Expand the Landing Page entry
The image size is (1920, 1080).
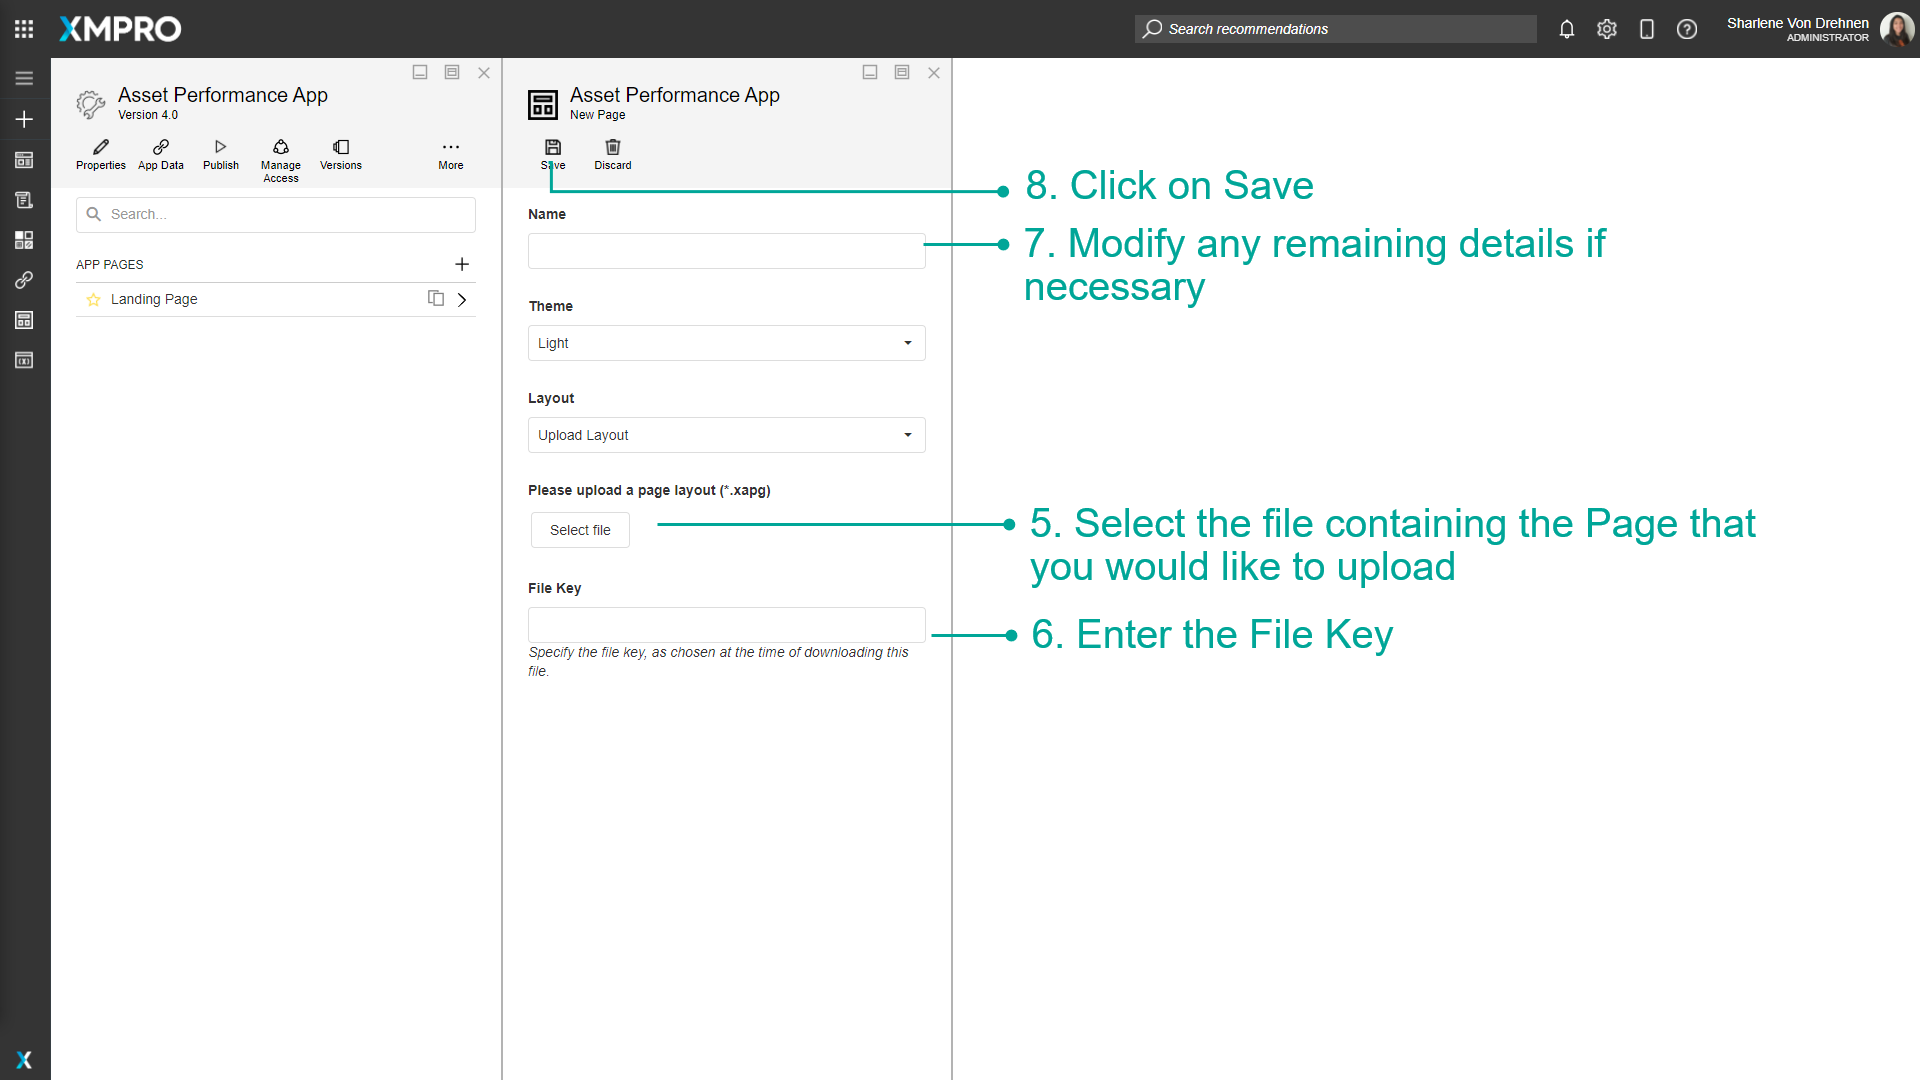[461, 299]
